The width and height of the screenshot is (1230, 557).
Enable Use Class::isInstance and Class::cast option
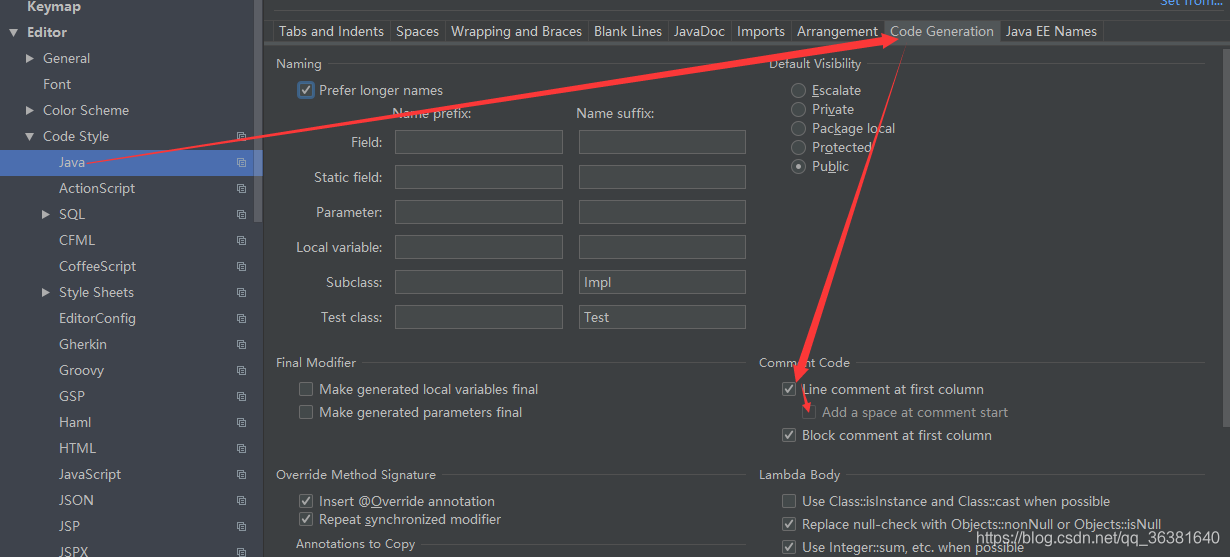click(789, 501)
